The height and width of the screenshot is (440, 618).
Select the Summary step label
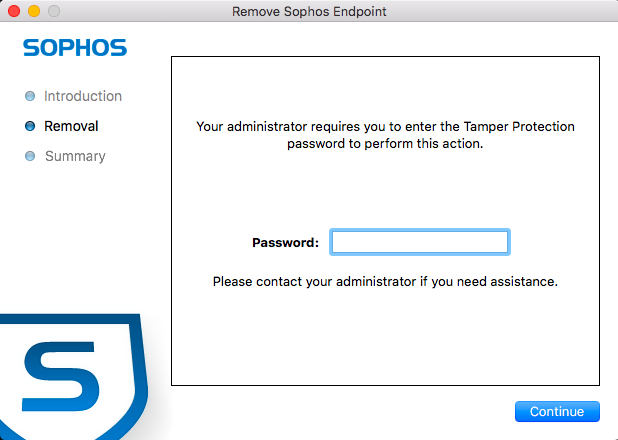75,157
